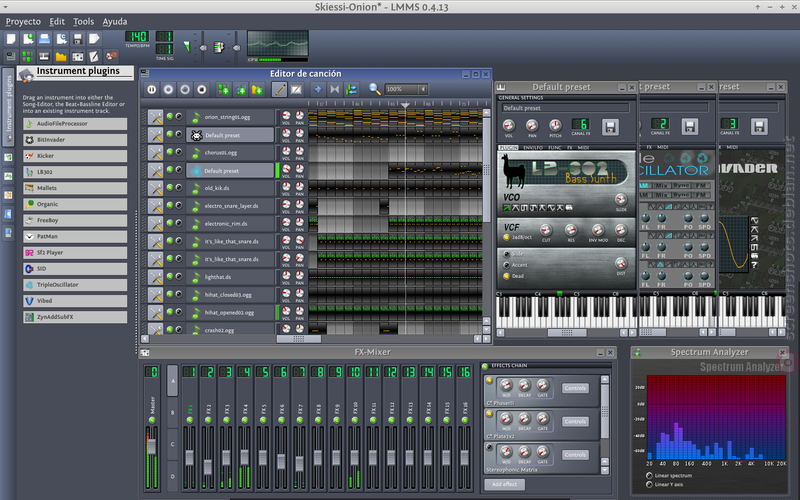Click the tempo 140 BPM display
Screen dimensions: 800x500
(137, 36)
